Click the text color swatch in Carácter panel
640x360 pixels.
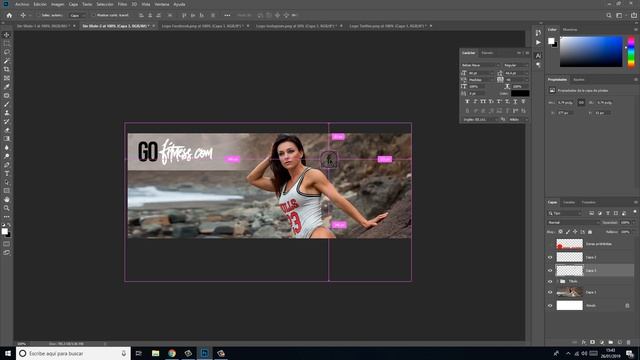[x=520, y=93]
